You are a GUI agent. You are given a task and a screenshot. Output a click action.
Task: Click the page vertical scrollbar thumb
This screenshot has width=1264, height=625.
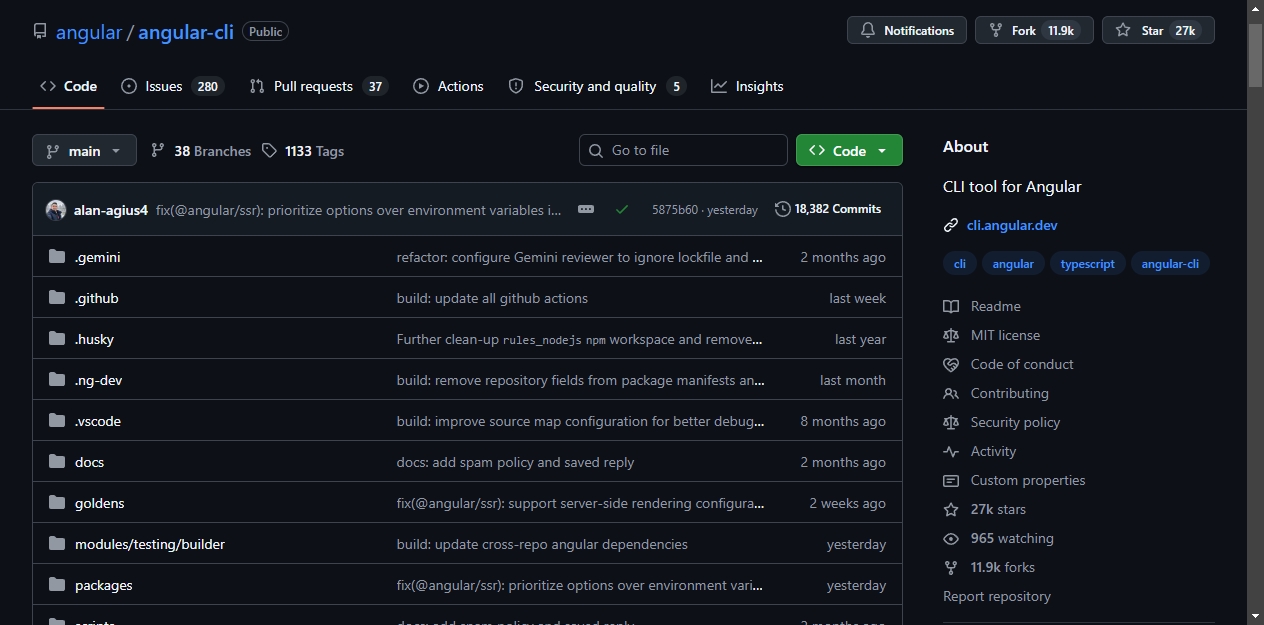pos(1256,56)
